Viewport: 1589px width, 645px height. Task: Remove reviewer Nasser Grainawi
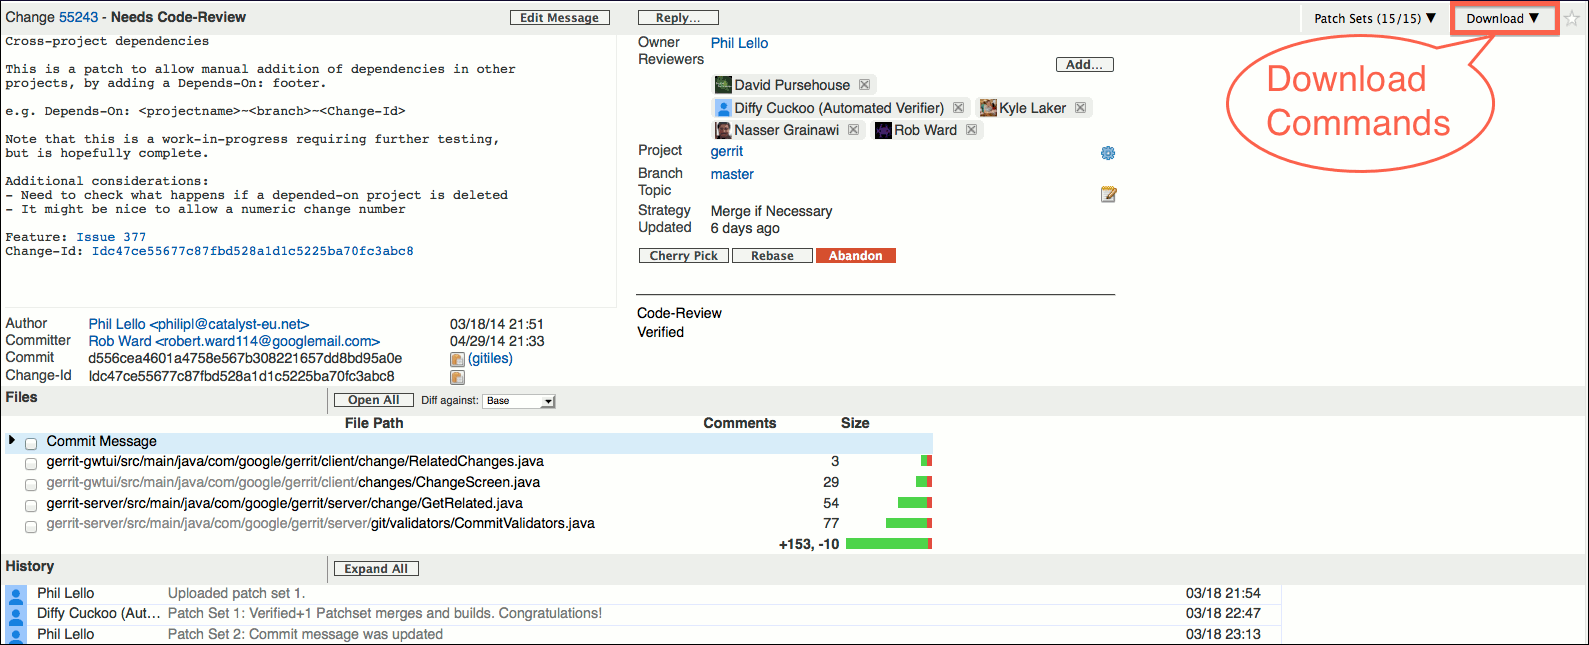(853, 130)
